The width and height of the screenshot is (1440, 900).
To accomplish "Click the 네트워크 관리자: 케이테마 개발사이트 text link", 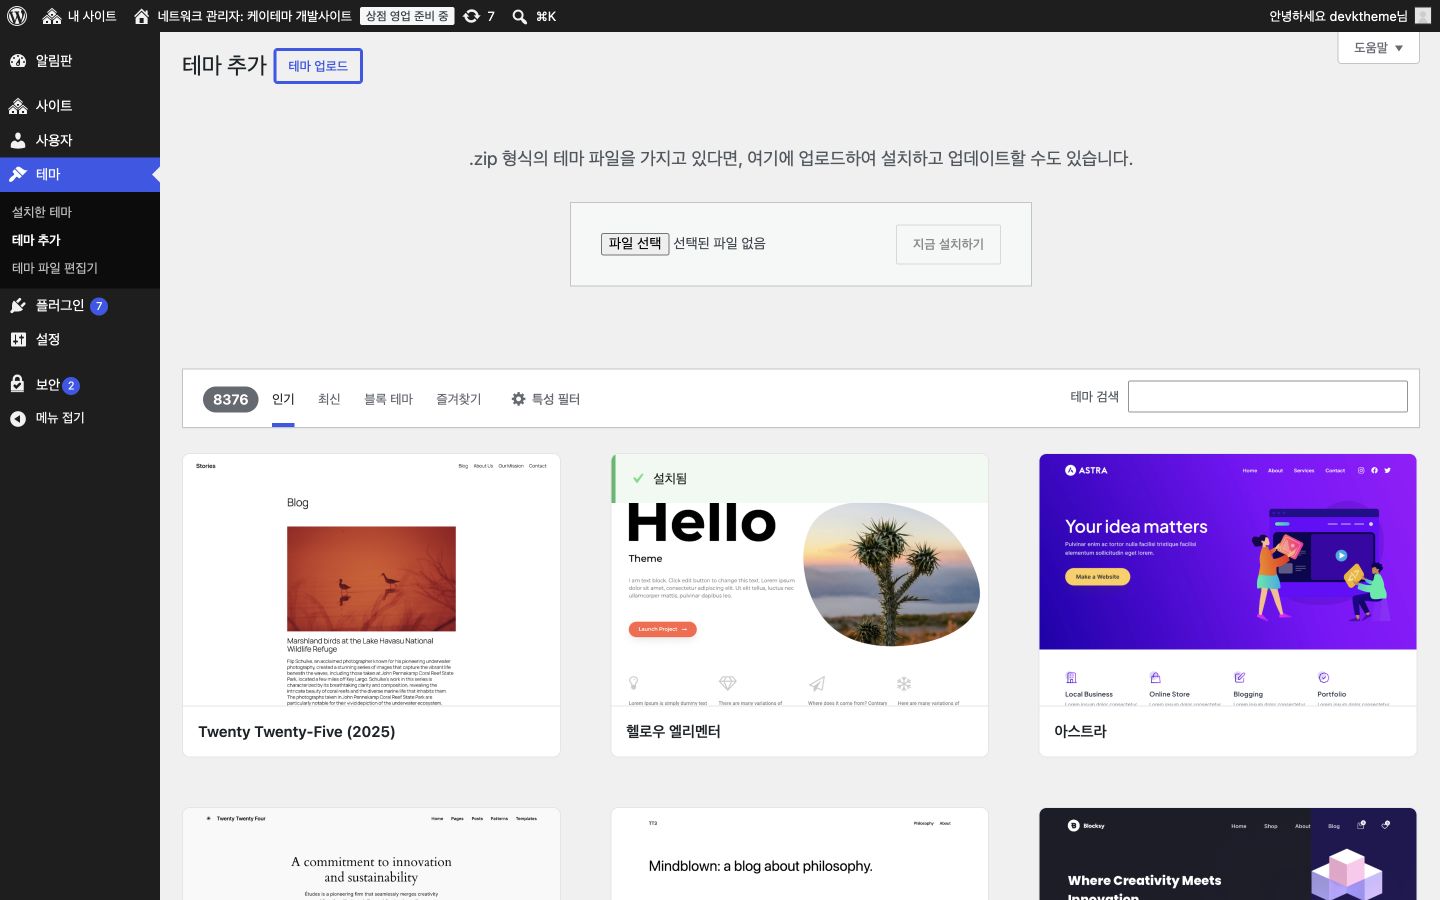I will (x=254, y=16).
